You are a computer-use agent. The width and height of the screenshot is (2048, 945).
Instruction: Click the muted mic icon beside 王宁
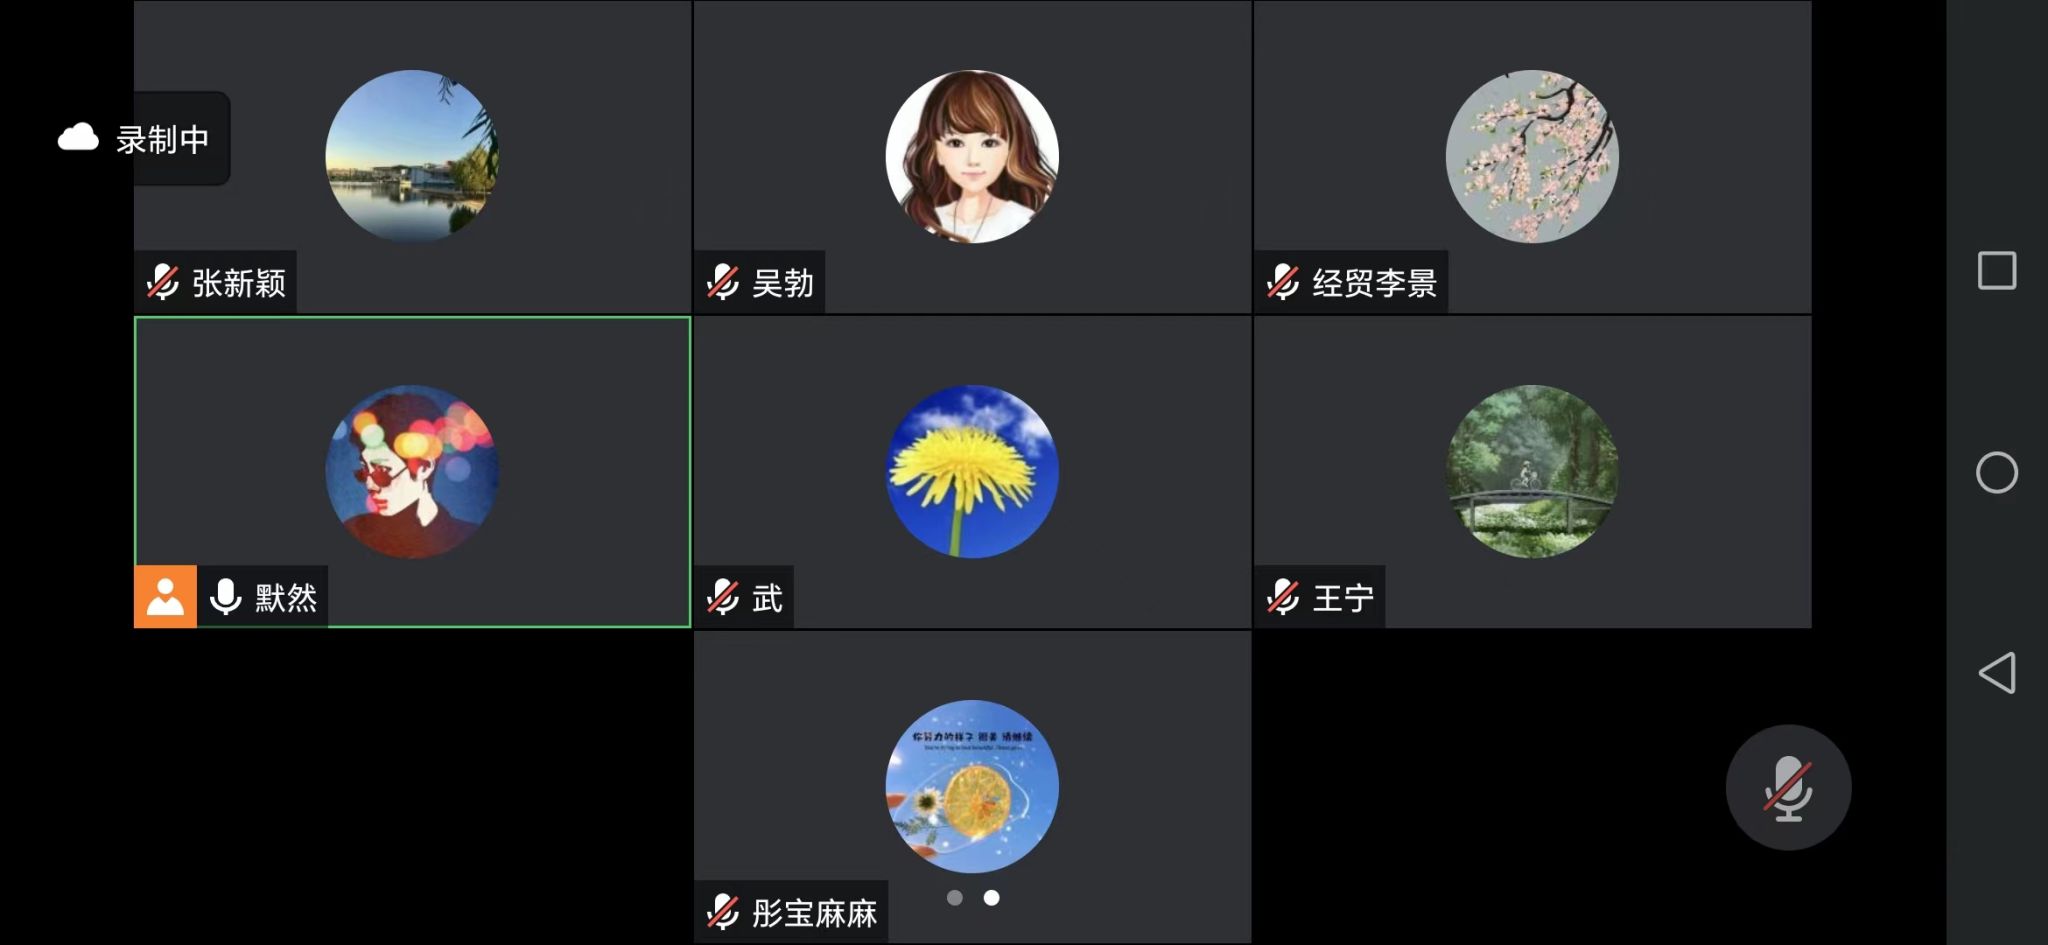point(1283,598)
